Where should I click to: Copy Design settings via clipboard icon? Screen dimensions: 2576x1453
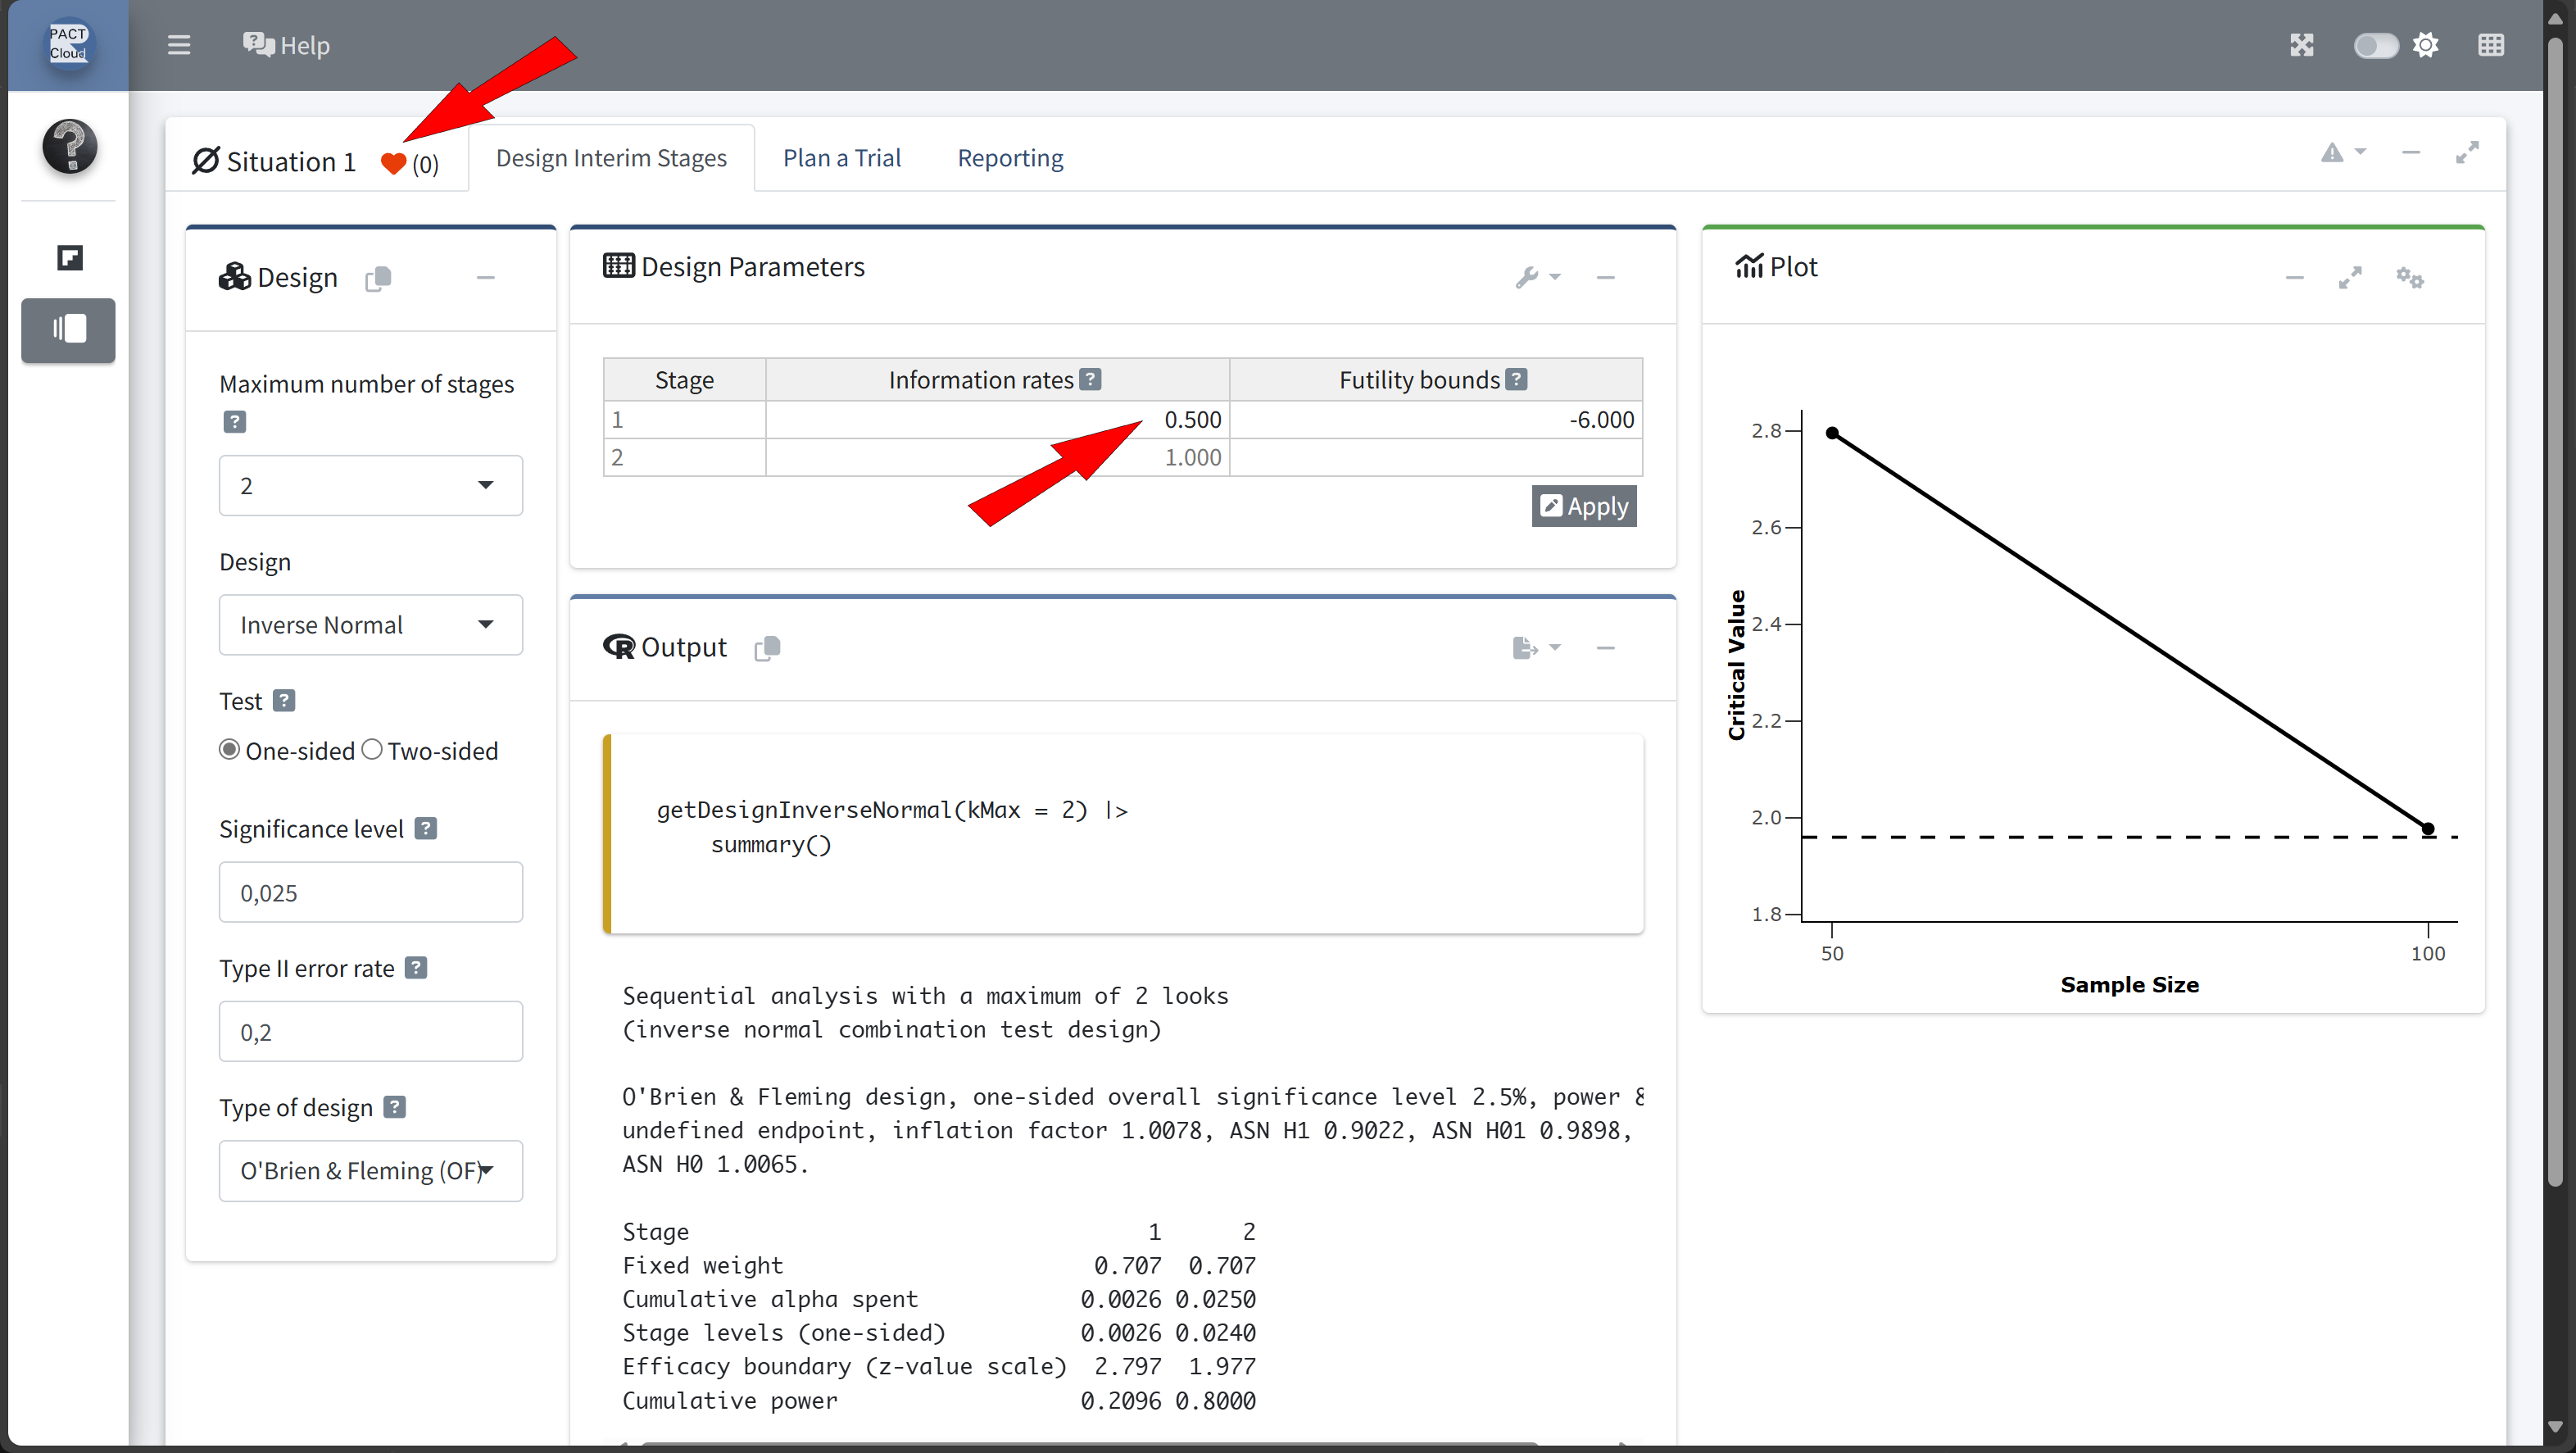(378, 278)
